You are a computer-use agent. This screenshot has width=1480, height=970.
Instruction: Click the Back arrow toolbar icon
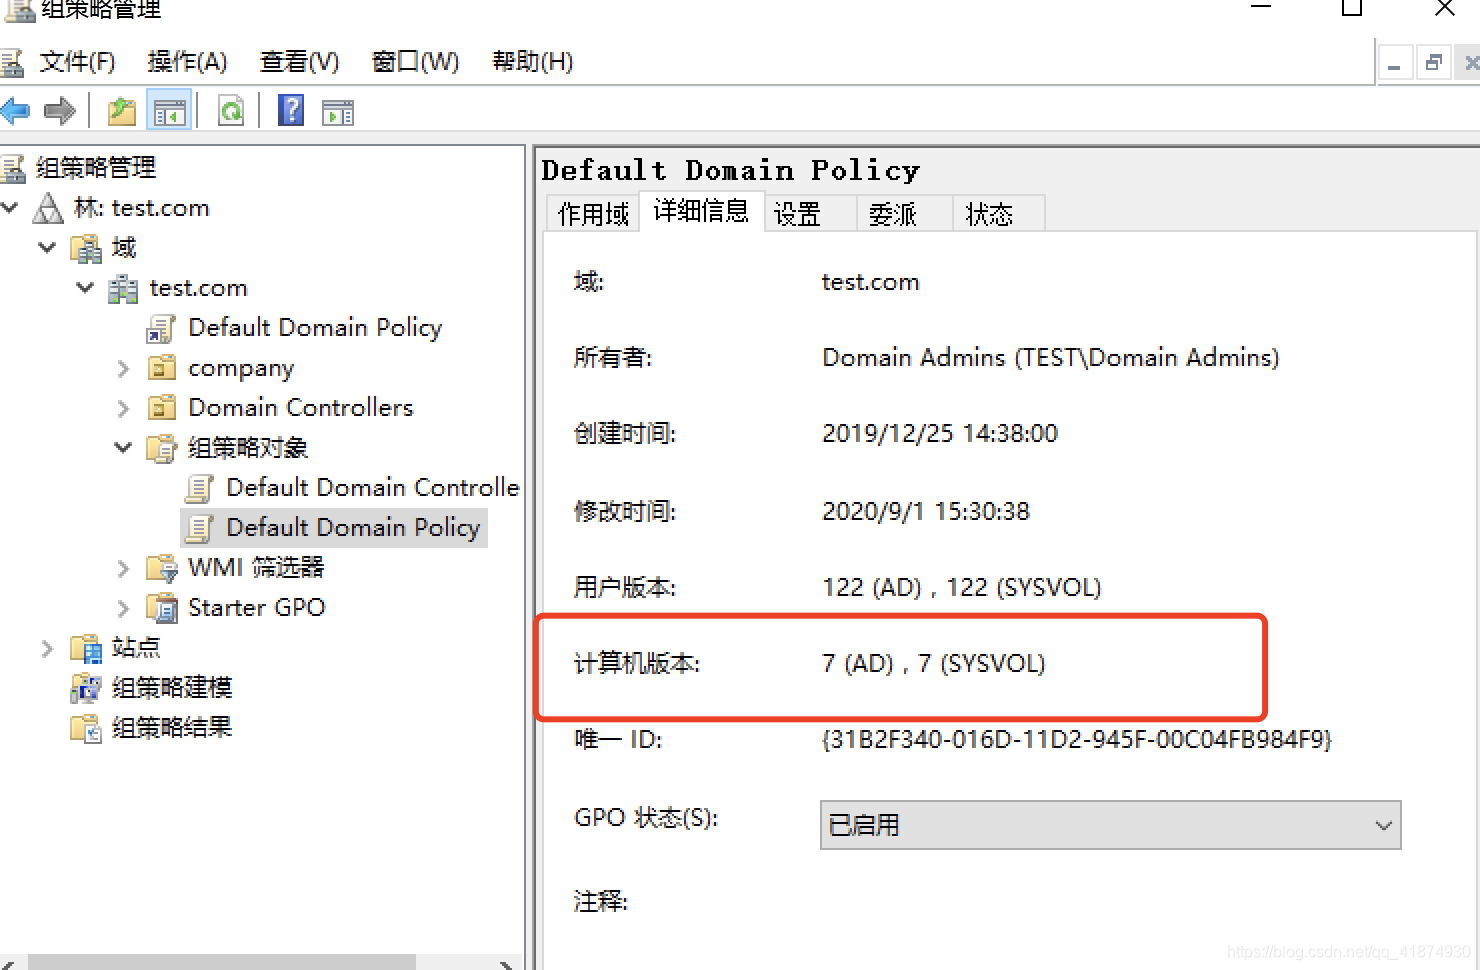(x=16, y=111)
